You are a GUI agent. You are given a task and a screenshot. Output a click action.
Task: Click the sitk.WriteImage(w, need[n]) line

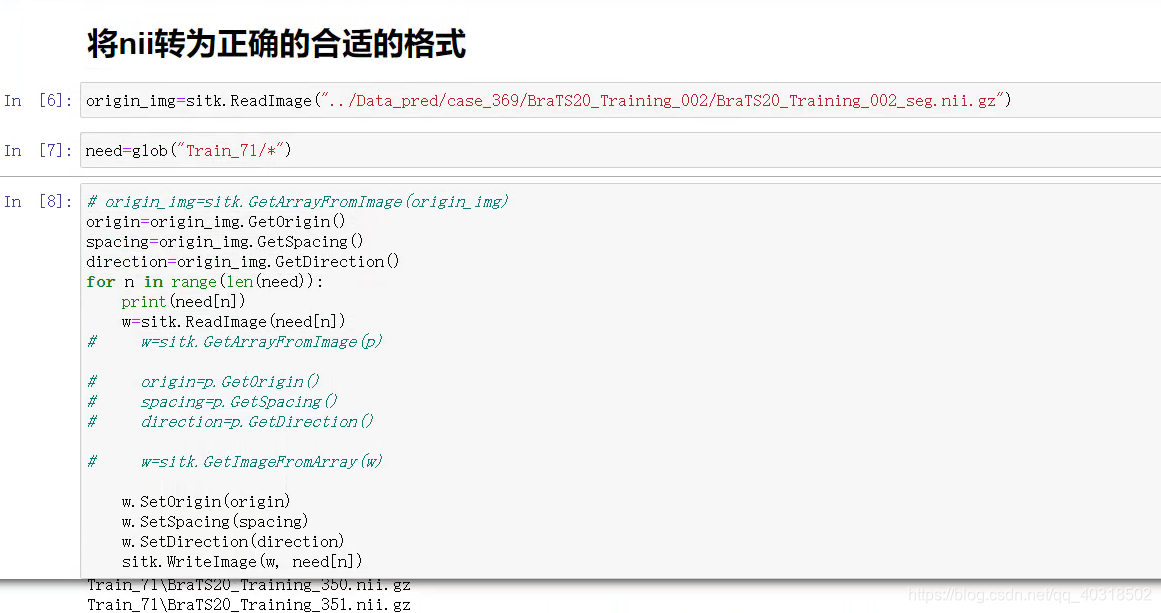pos(242,561)
